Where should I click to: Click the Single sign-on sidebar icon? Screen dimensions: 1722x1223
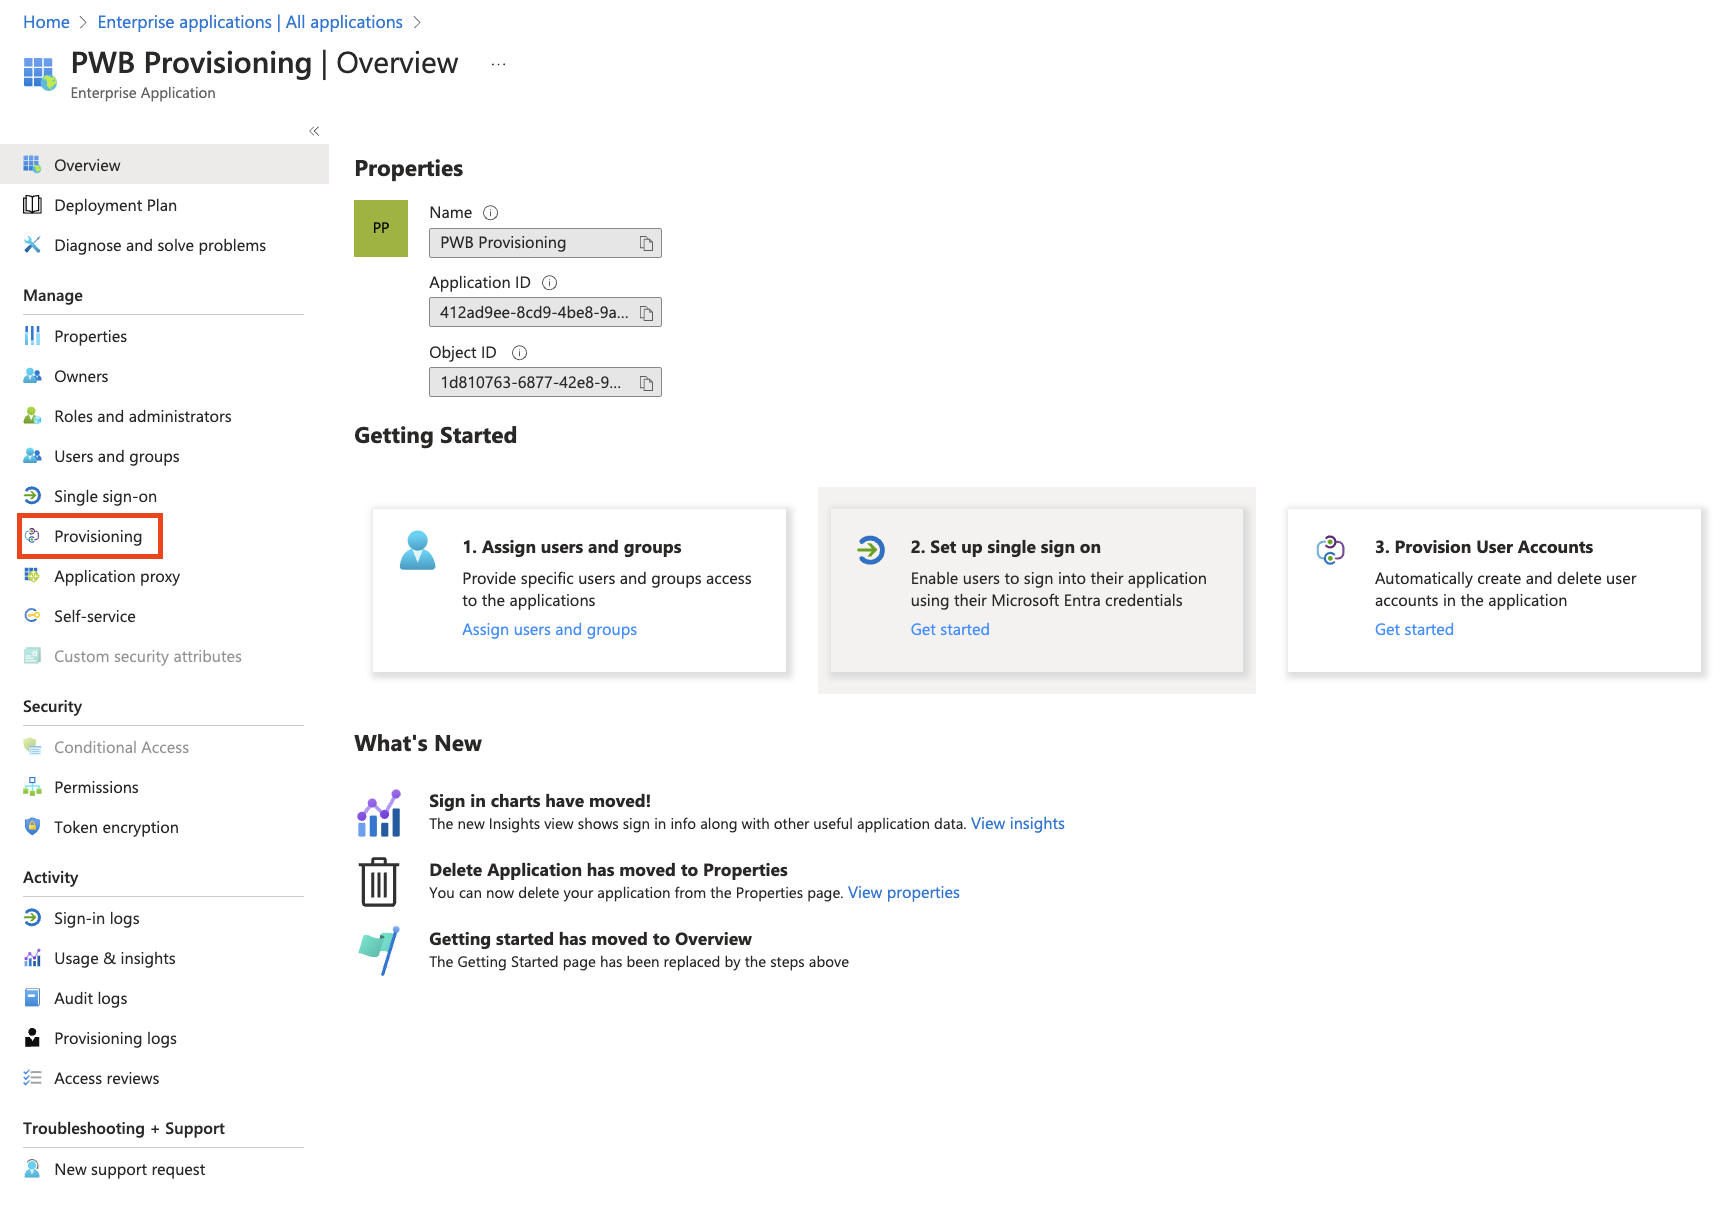click(x=32, y=496)
